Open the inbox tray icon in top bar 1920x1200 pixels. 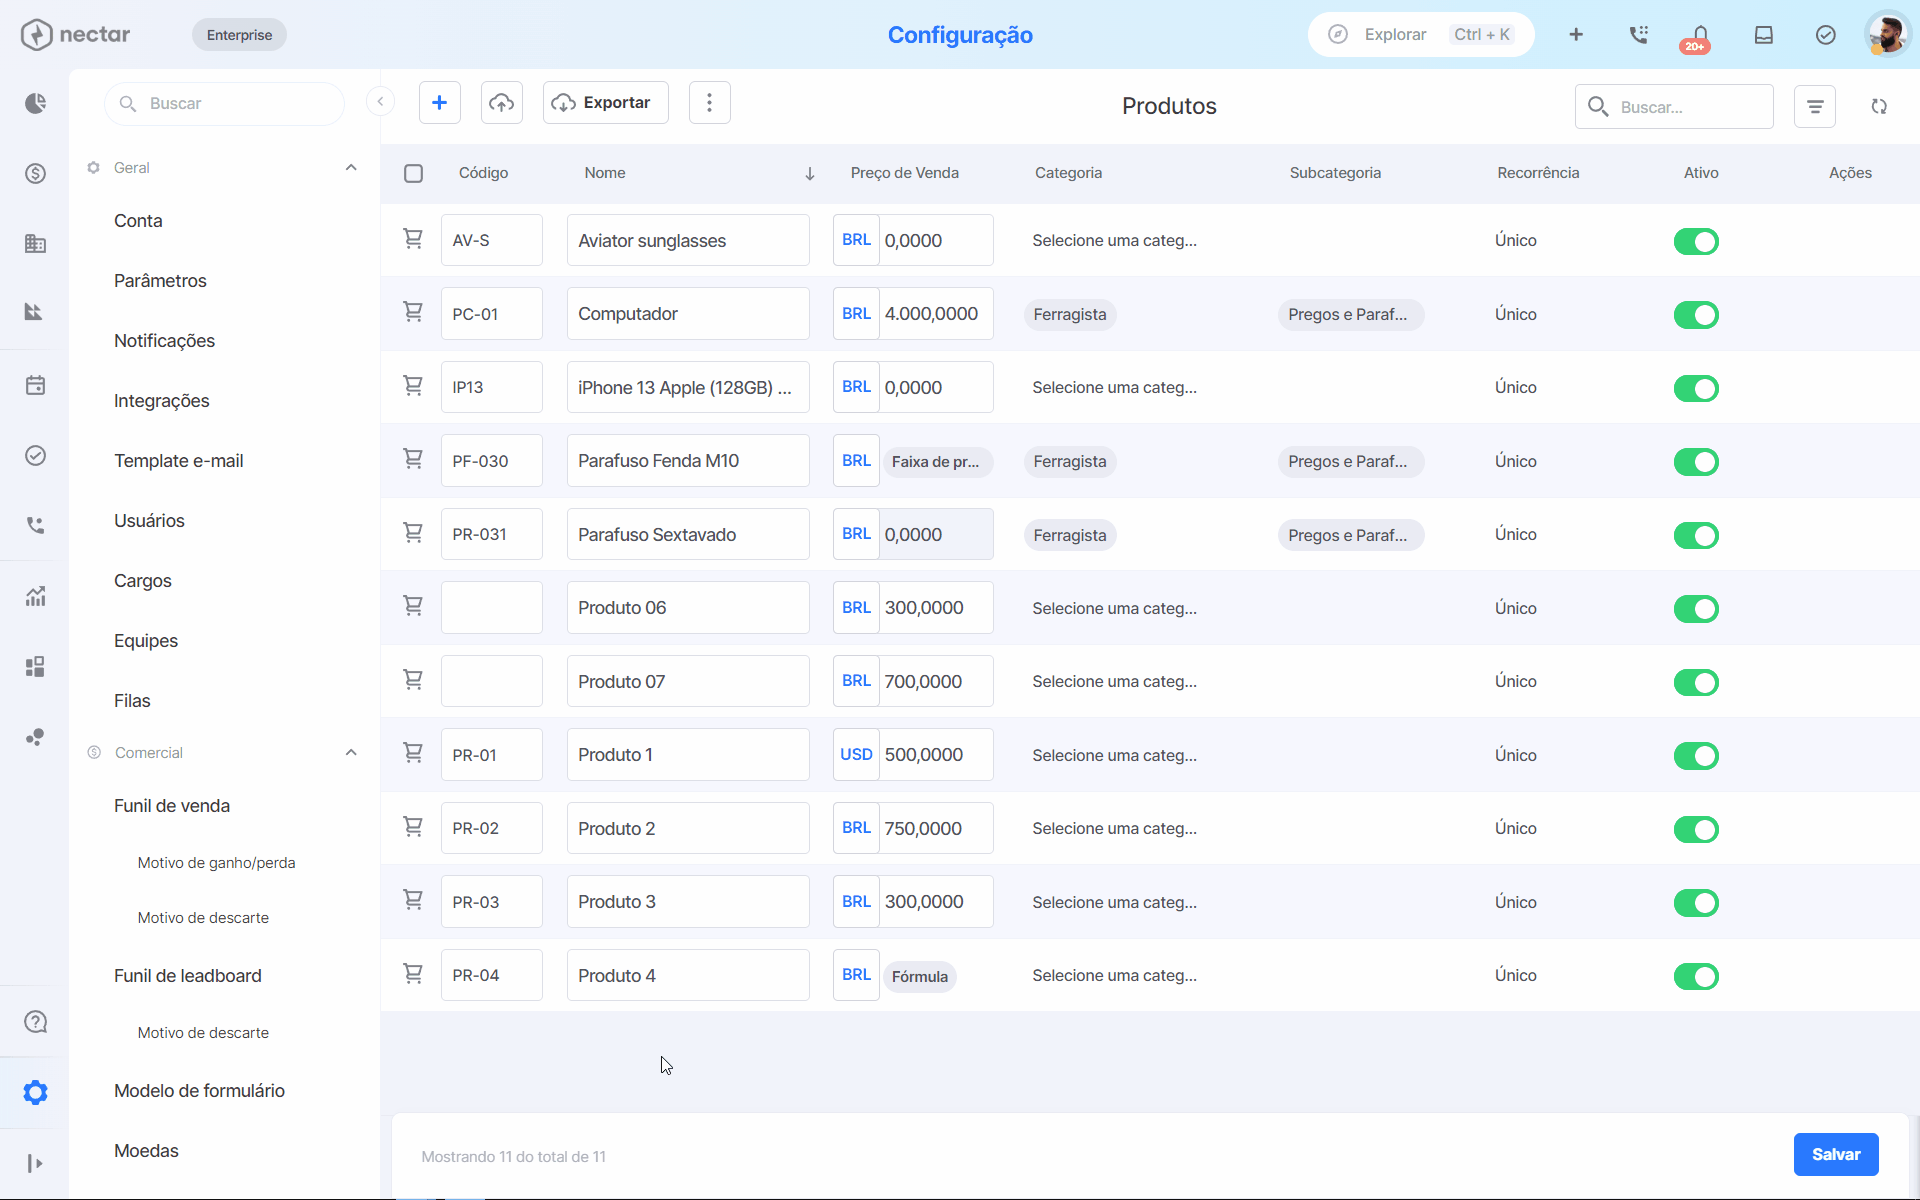point(1763,35)
